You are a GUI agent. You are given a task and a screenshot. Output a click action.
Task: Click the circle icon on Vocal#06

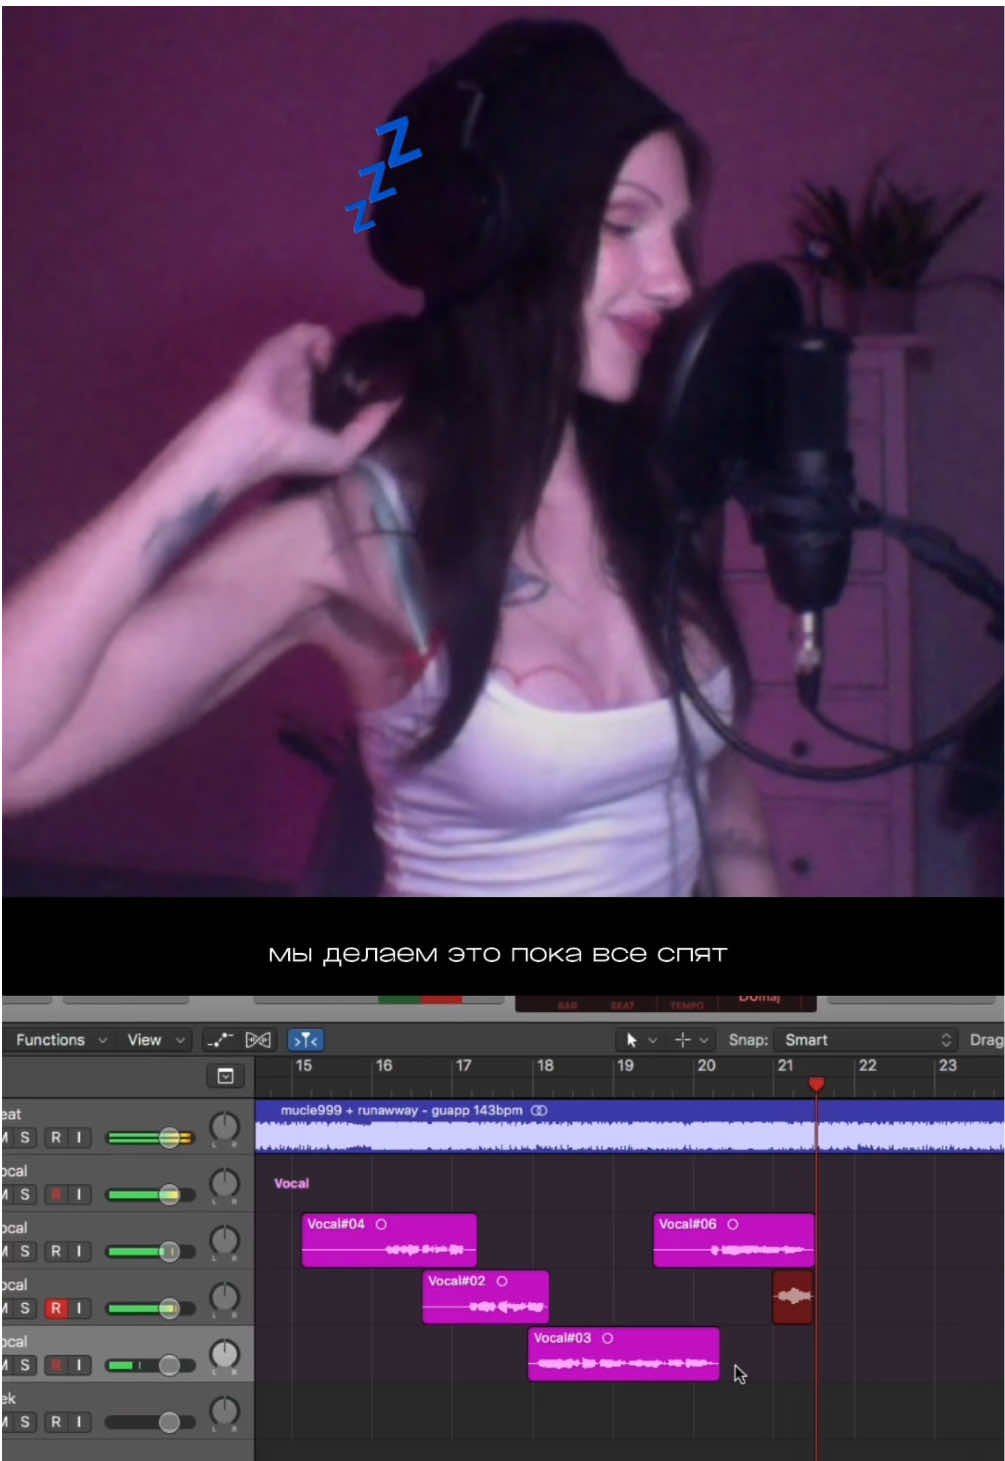click(733, 1224)
